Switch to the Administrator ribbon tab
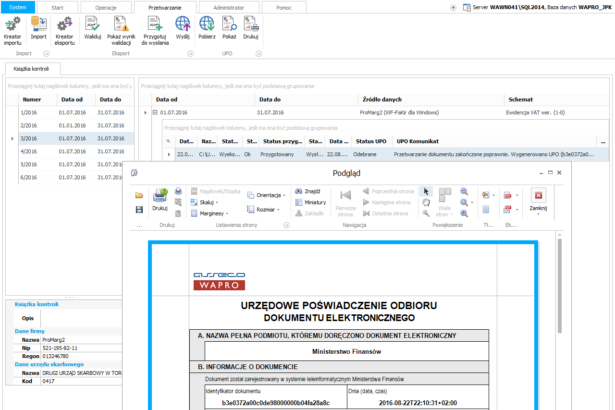This screenshot has width=615, height=410. click(x=229, y=7)
